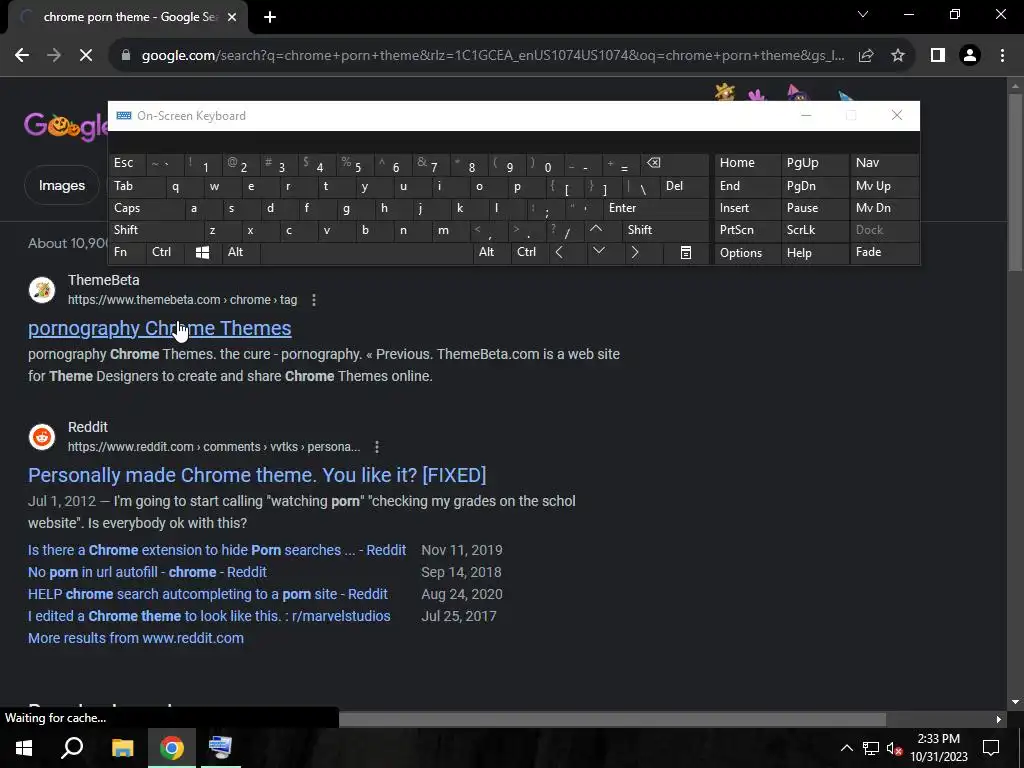
Task: Click the share page icon in address bar
Action: coord(866,56)
